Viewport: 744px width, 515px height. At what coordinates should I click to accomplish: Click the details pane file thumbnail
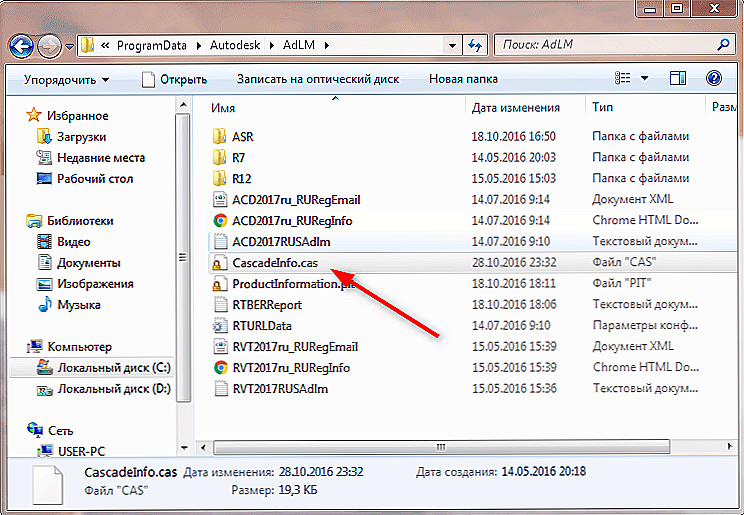click(x=47, y=485)
